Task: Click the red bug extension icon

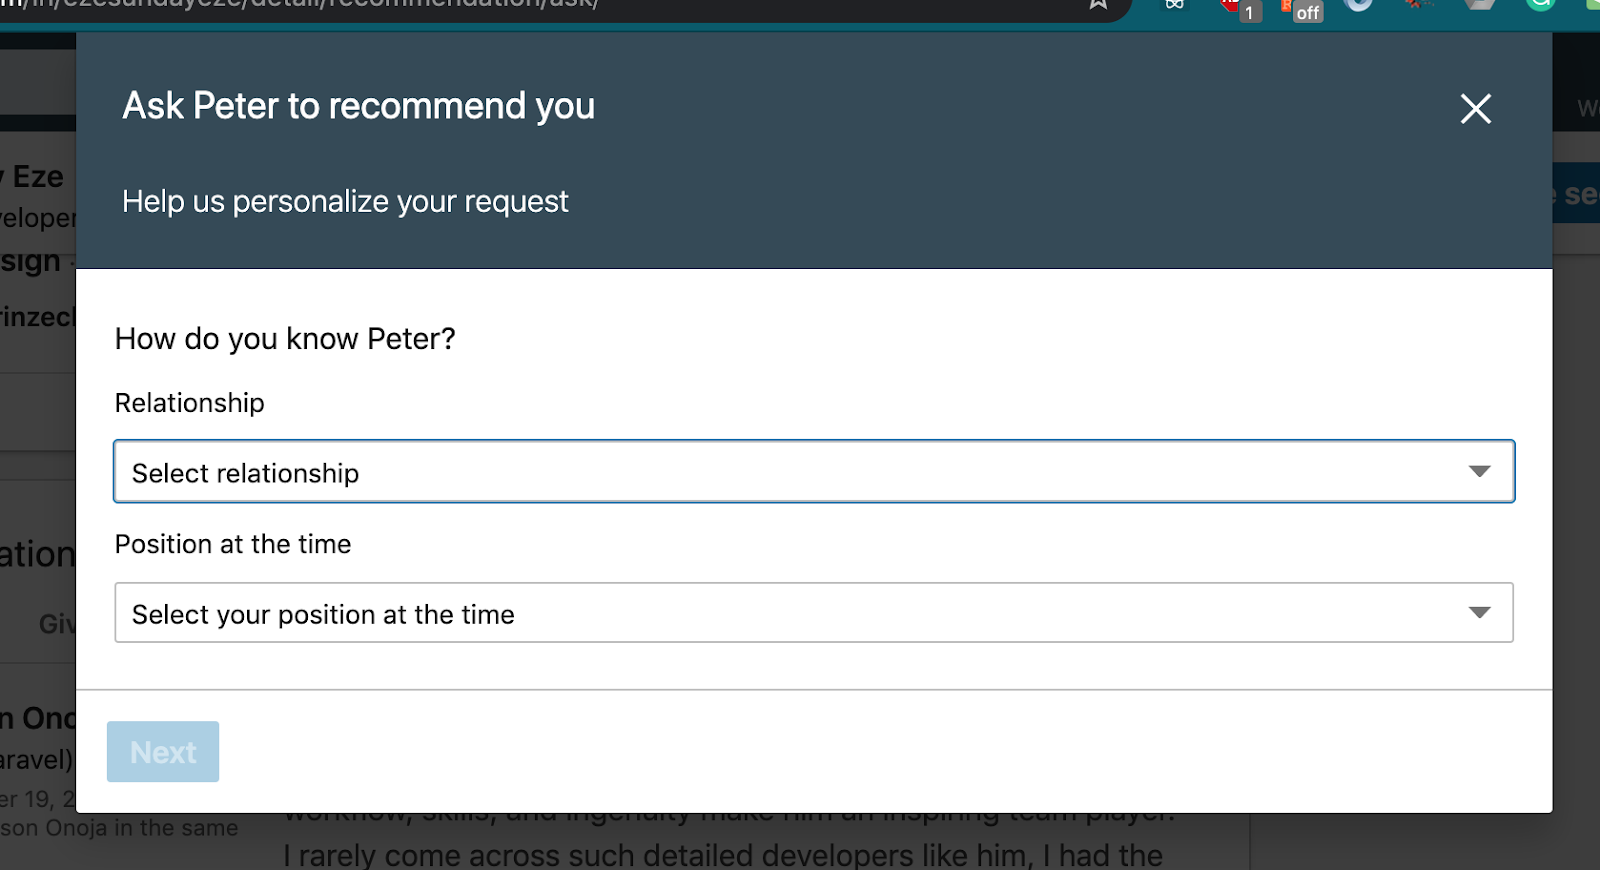Action: point(1417,4)
